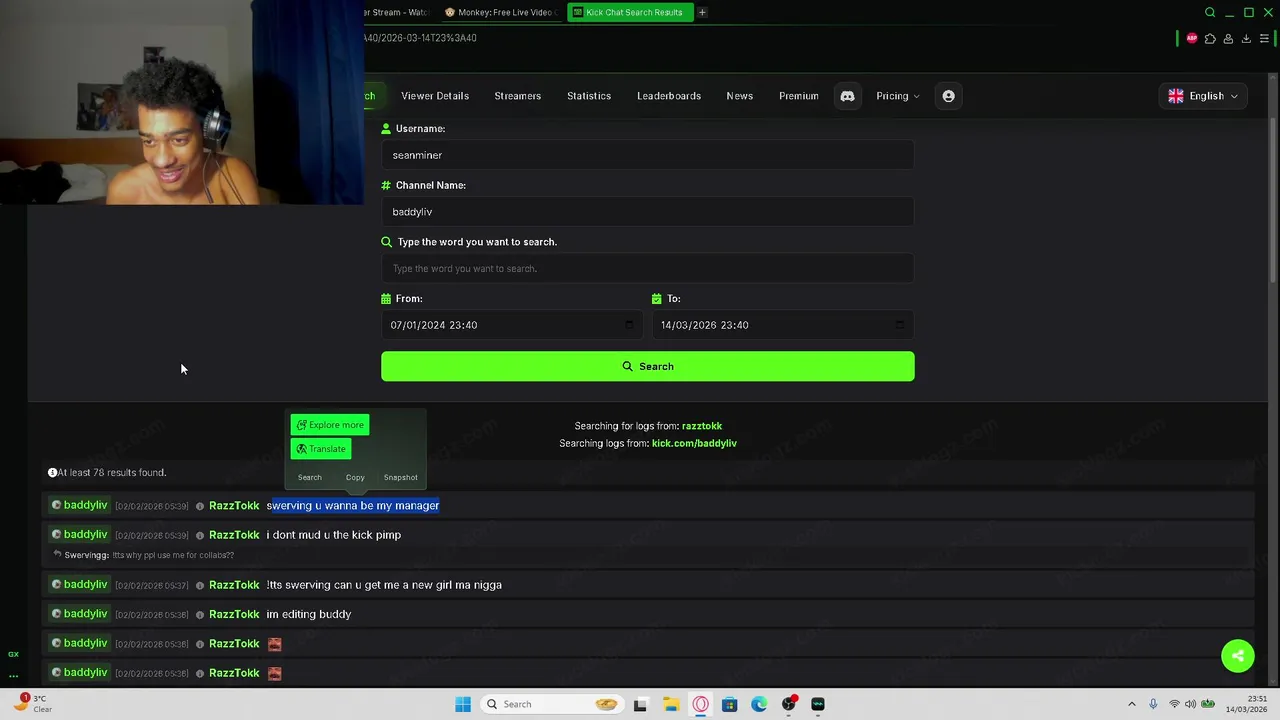The width and height of the screenshot is (1280, 720).
Task: Expand the Pricing dropdown menu
Action: pos(897,96)
